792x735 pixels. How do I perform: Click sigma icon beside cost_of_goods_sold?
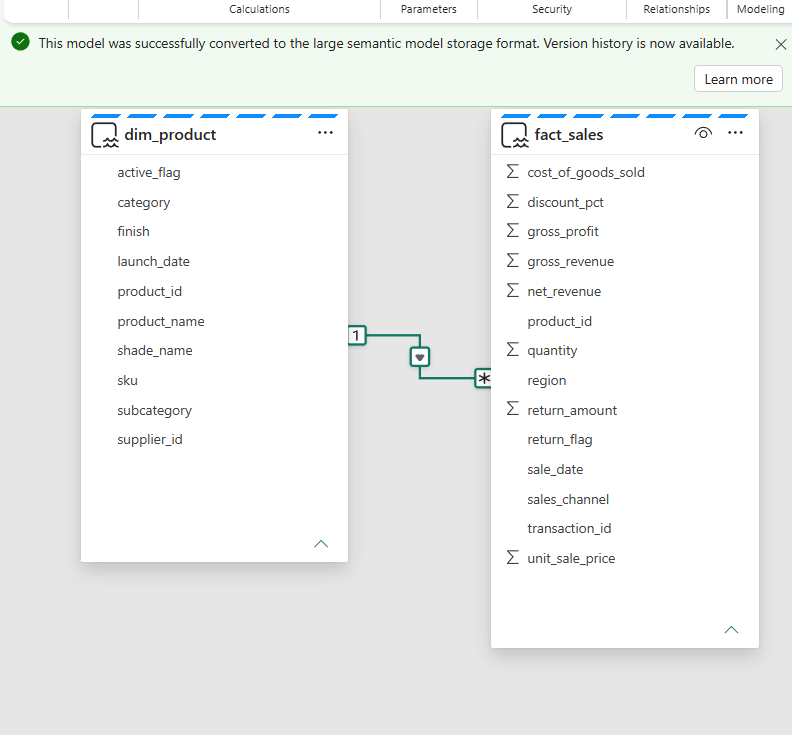pyautogui.click(x=513, y=171)
